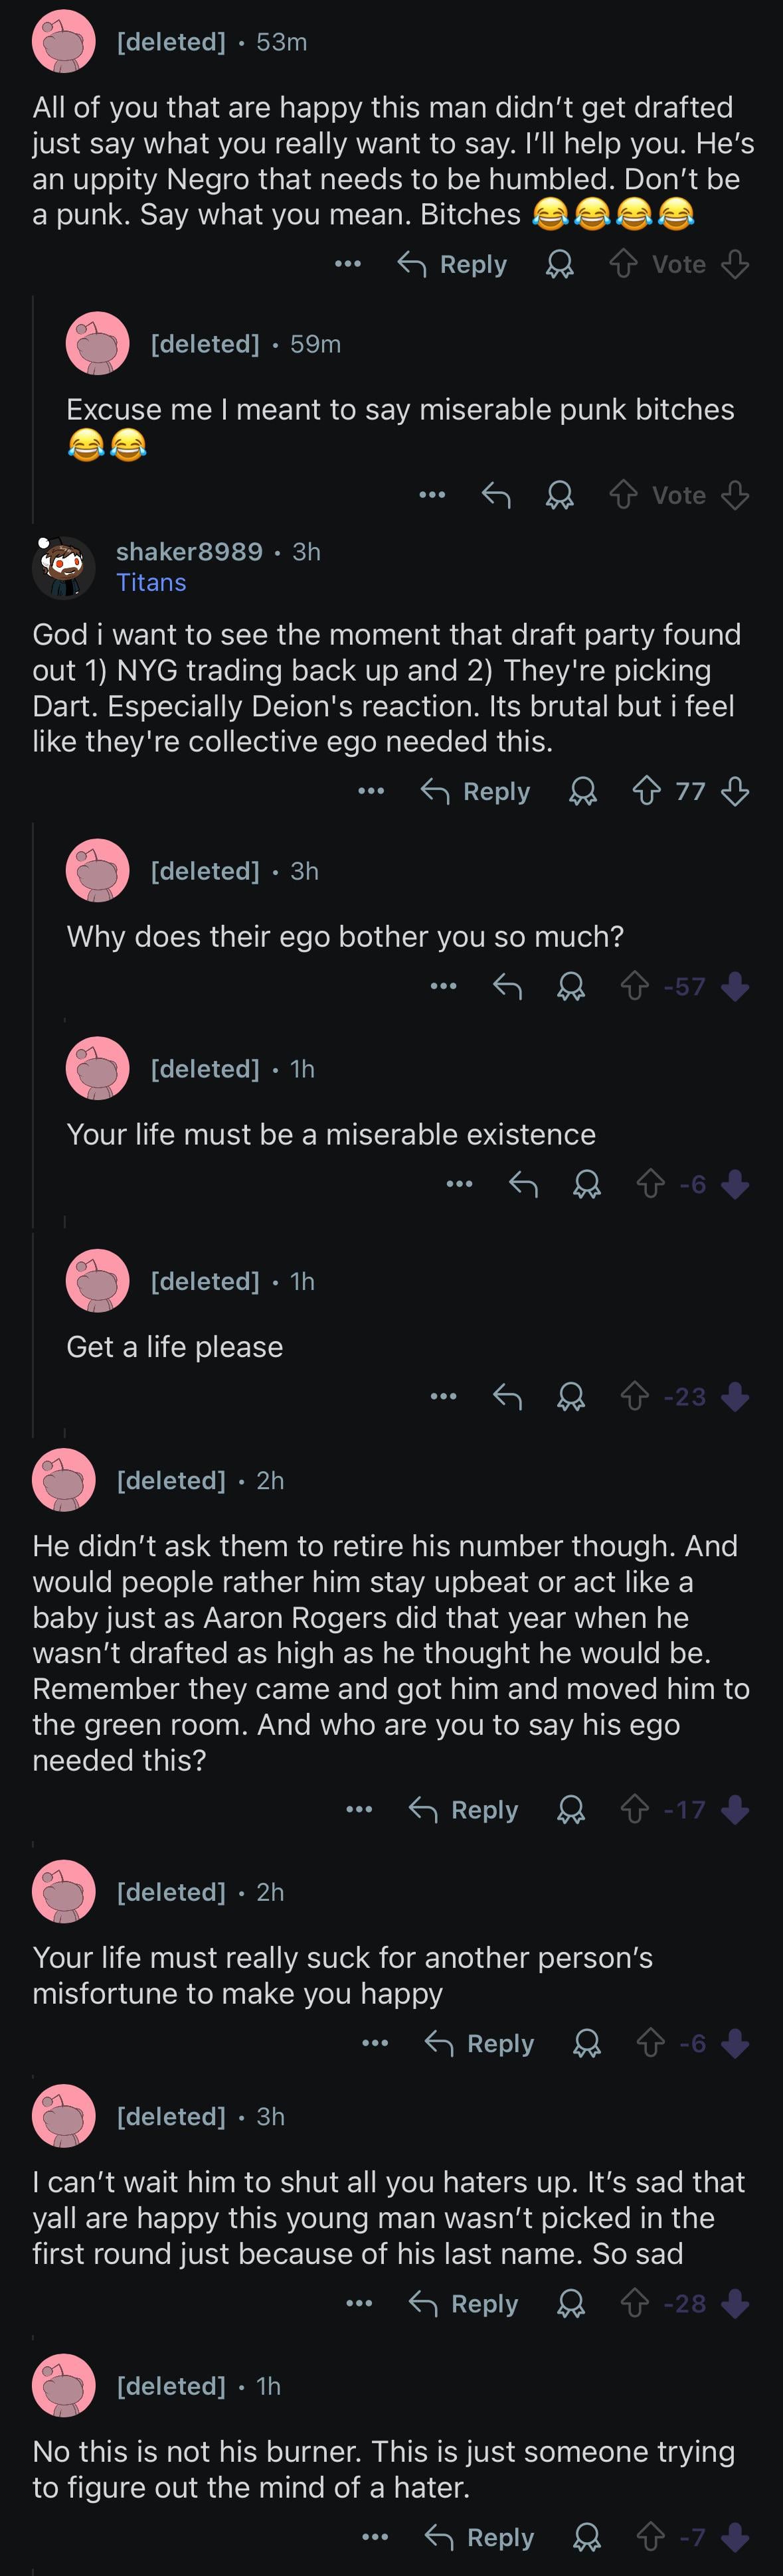Screen dimensions: 783x2576
Task: Award the 'not his burner' comment
Action: coord(587,2537)
